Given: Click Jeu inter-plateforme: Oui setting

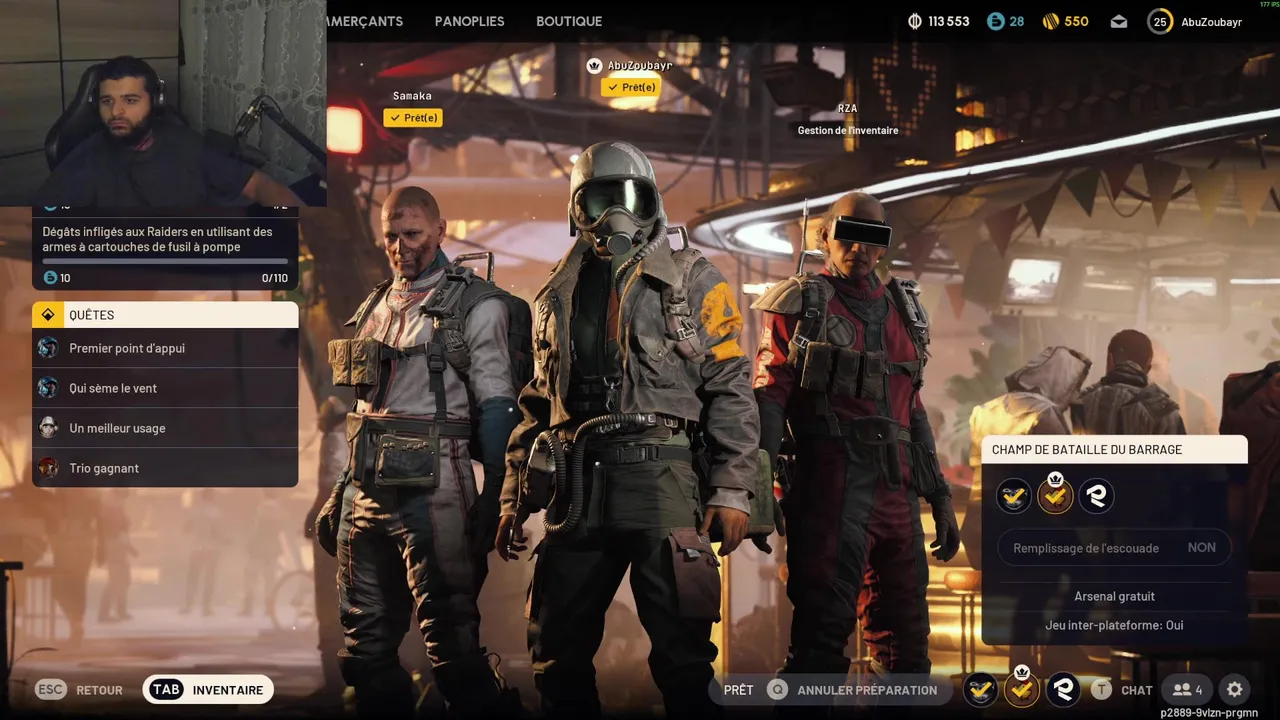Looking at the screenshot, I should point(1114,625).
